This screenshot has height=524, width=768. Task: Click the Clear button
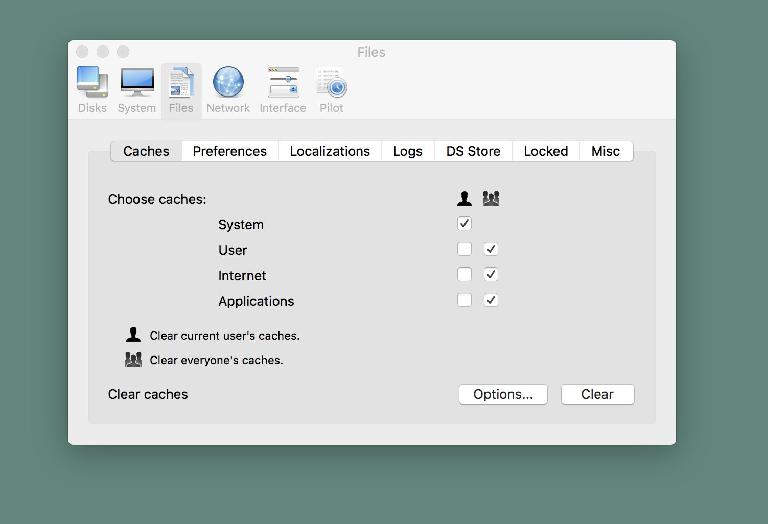pyautogui.click(x=598, y=395)
